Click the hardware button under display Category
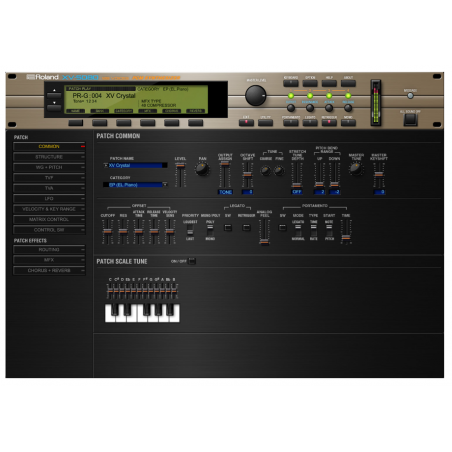 tap(124, 123)
